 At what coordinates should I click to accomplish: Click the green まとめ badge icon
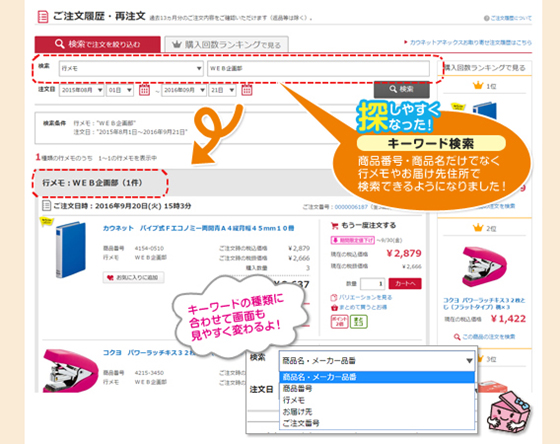[x=359, y=321]
